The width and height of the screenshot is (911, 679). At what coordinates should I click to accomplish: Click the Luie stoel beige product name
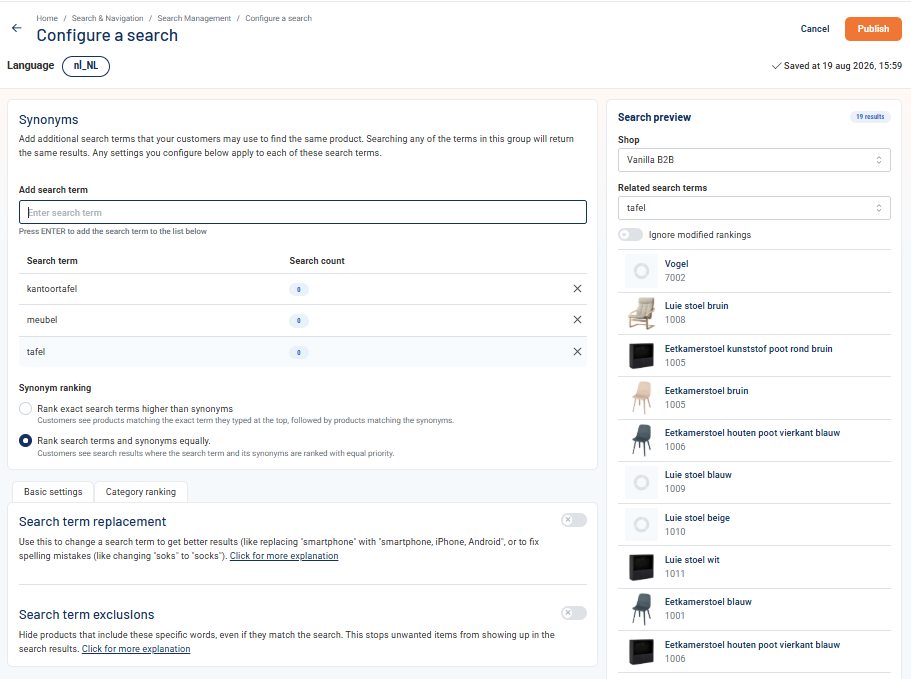[697, 518]
